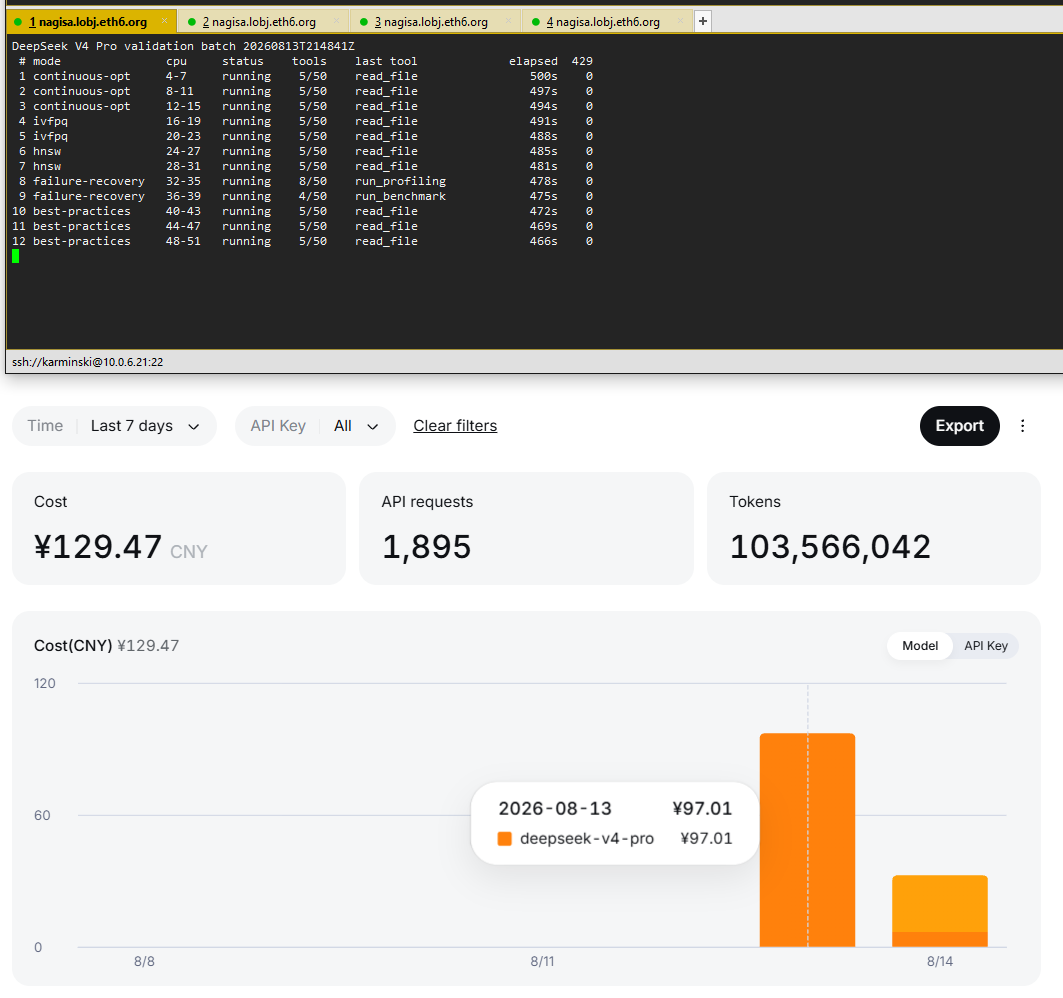Close terminal tab 3 with its x icon

tap(508, 21)
